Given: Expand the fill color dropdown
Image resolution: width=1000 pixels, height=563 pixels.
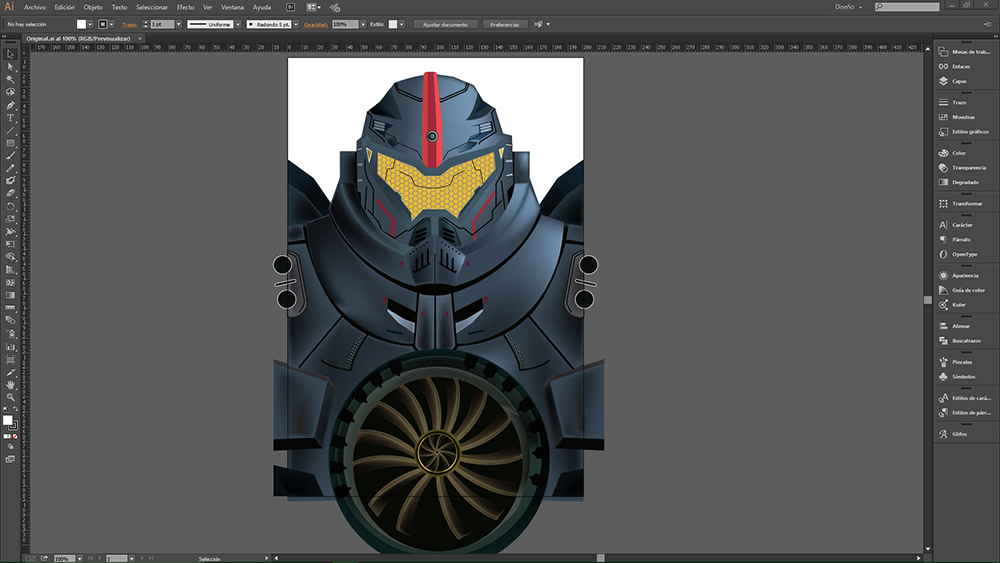Looking at the screenshot, I should coord(90,24).
